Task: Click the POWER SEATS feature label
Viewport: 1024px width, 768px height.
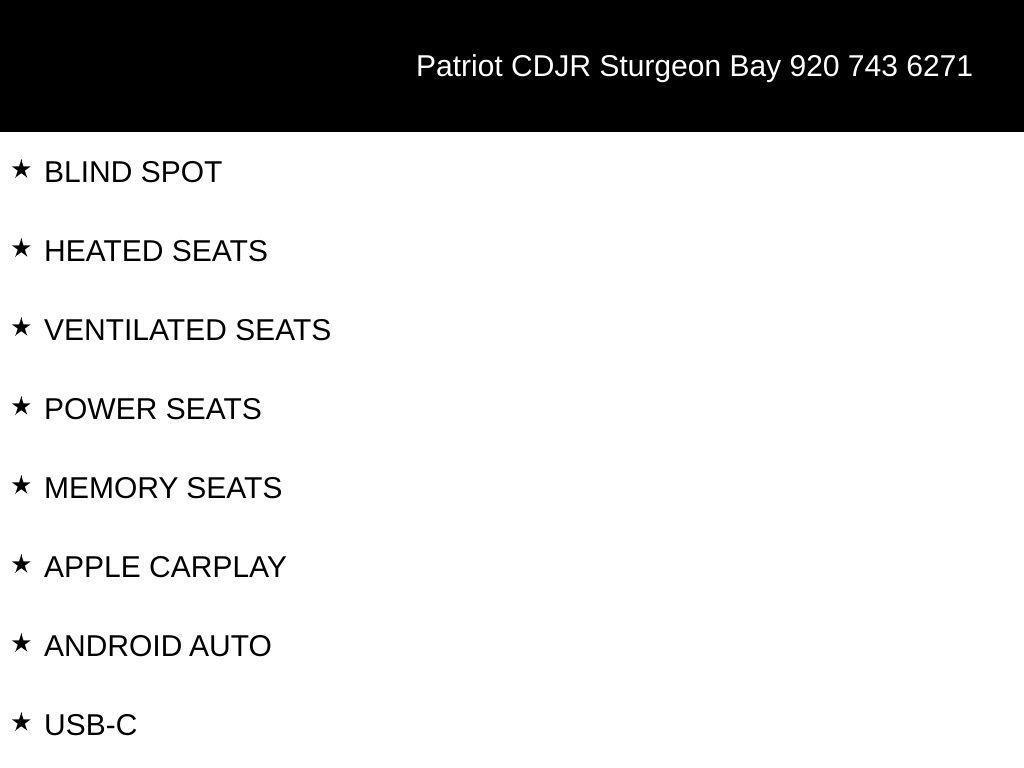Action: coord(153,409)
